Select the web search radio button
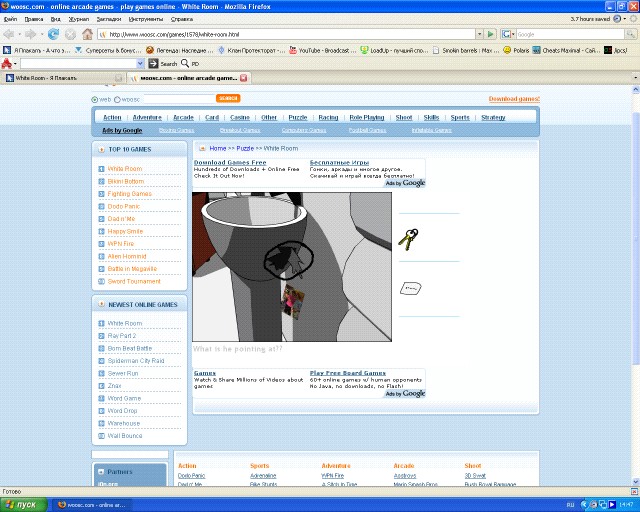The image size is (640, 512). [x=95, y=99]
